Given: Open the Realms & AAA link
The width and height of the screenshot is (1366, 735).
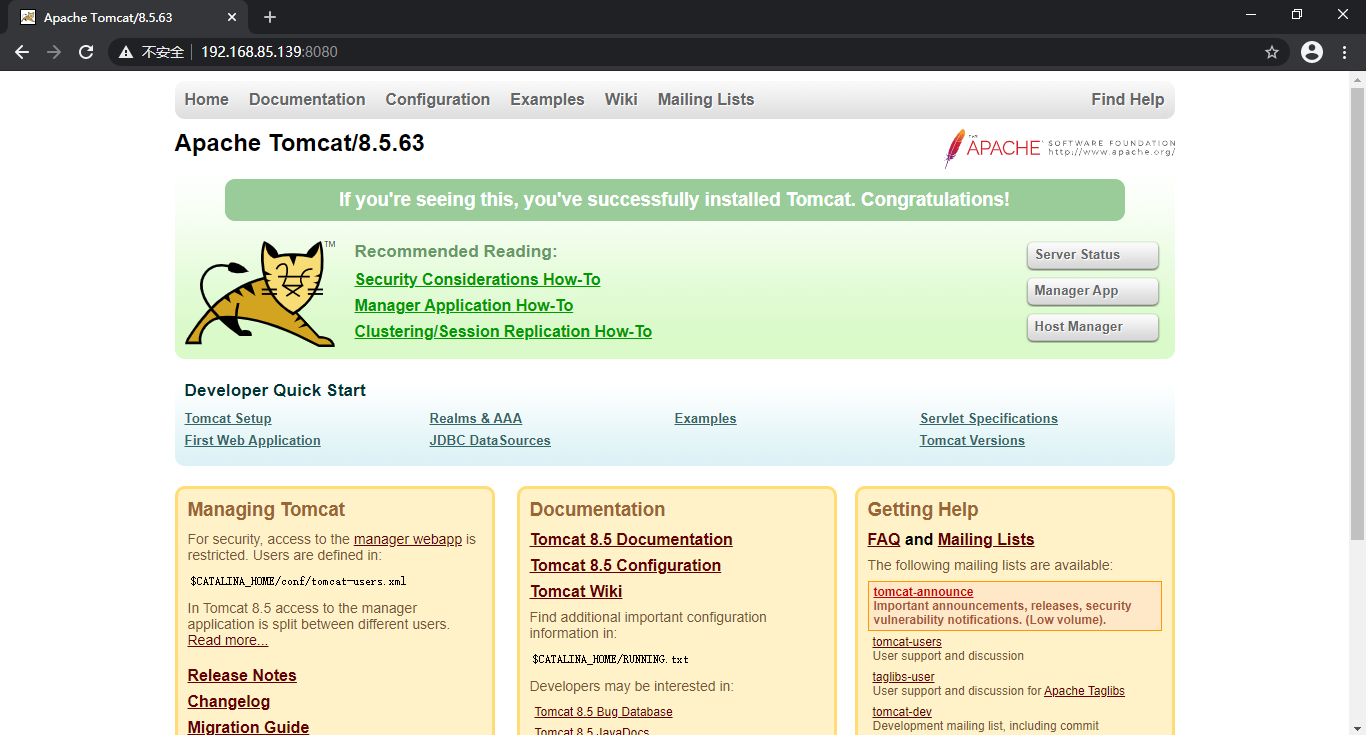Looking at the screenshot, I should click(476, 419).
